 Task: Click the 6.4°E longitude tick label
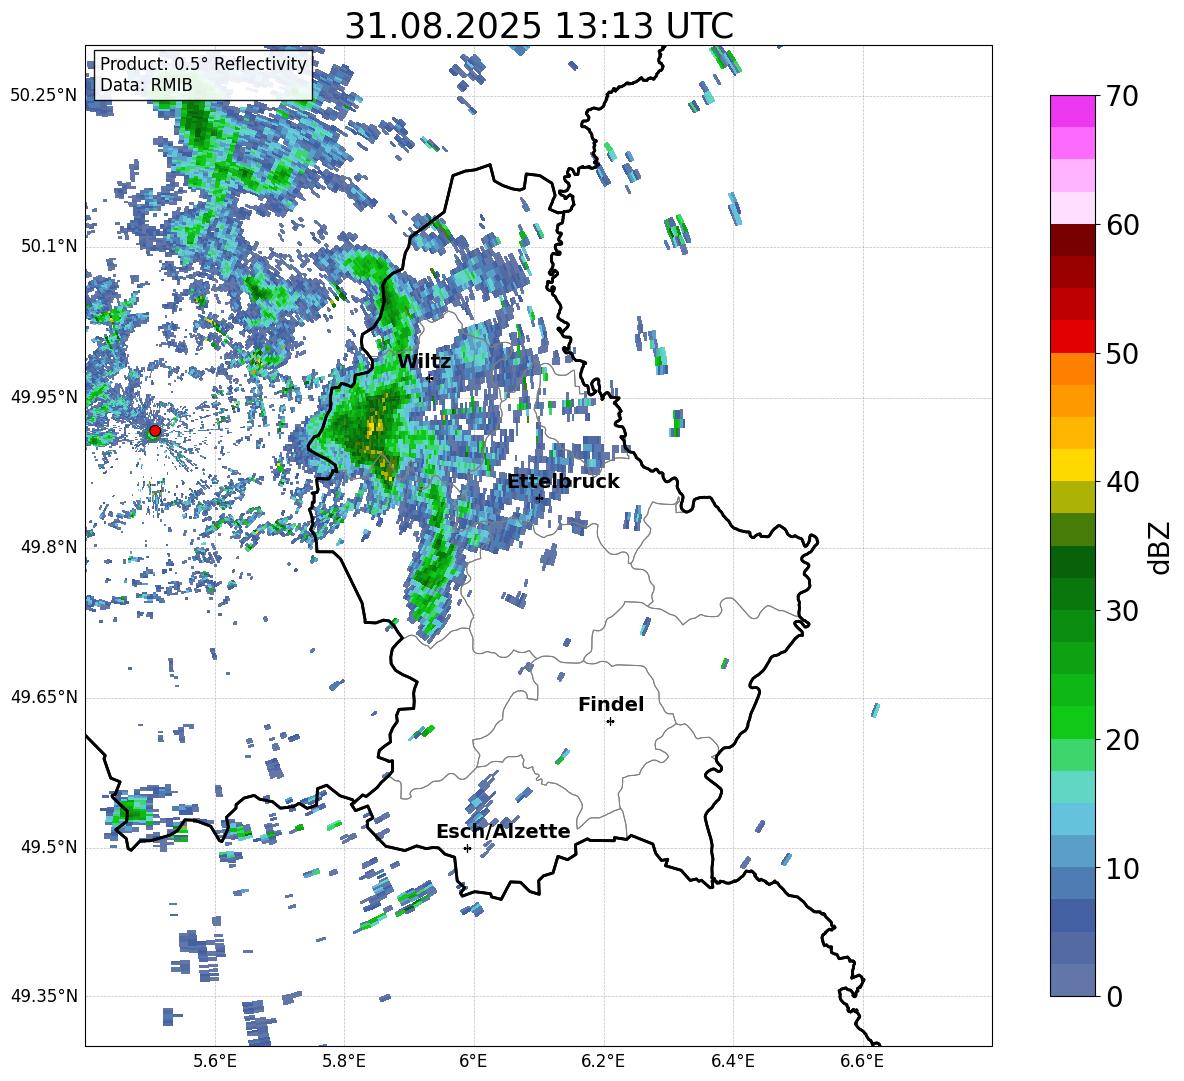733,1061
